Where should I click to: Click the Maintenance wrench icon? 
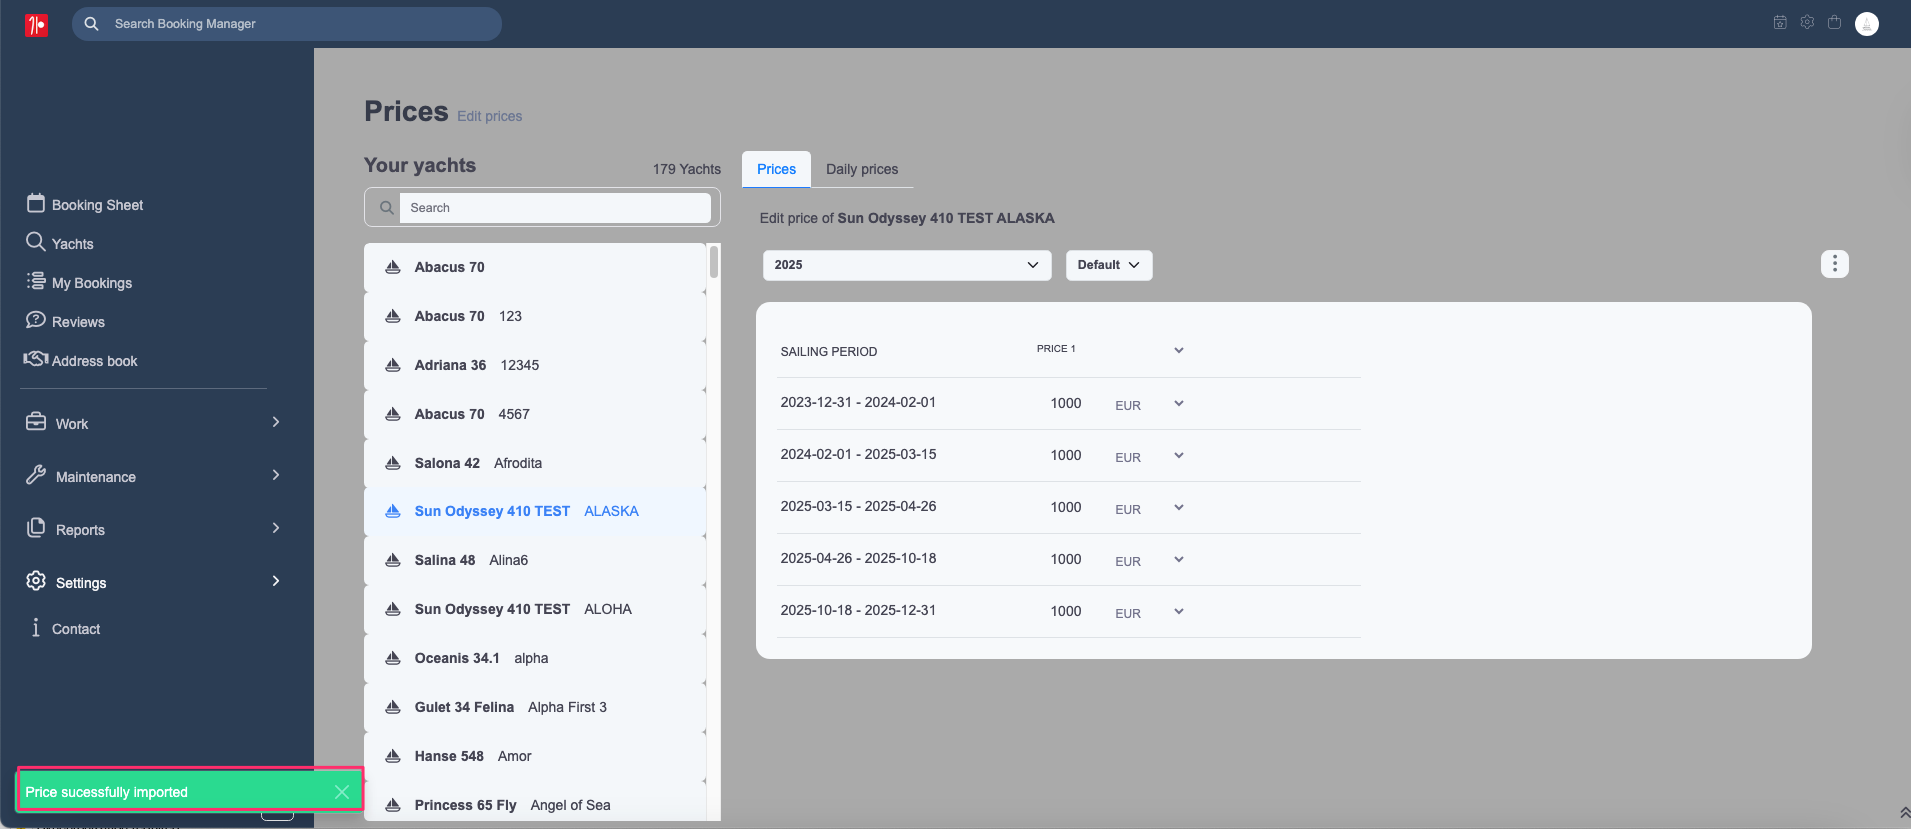36,475
